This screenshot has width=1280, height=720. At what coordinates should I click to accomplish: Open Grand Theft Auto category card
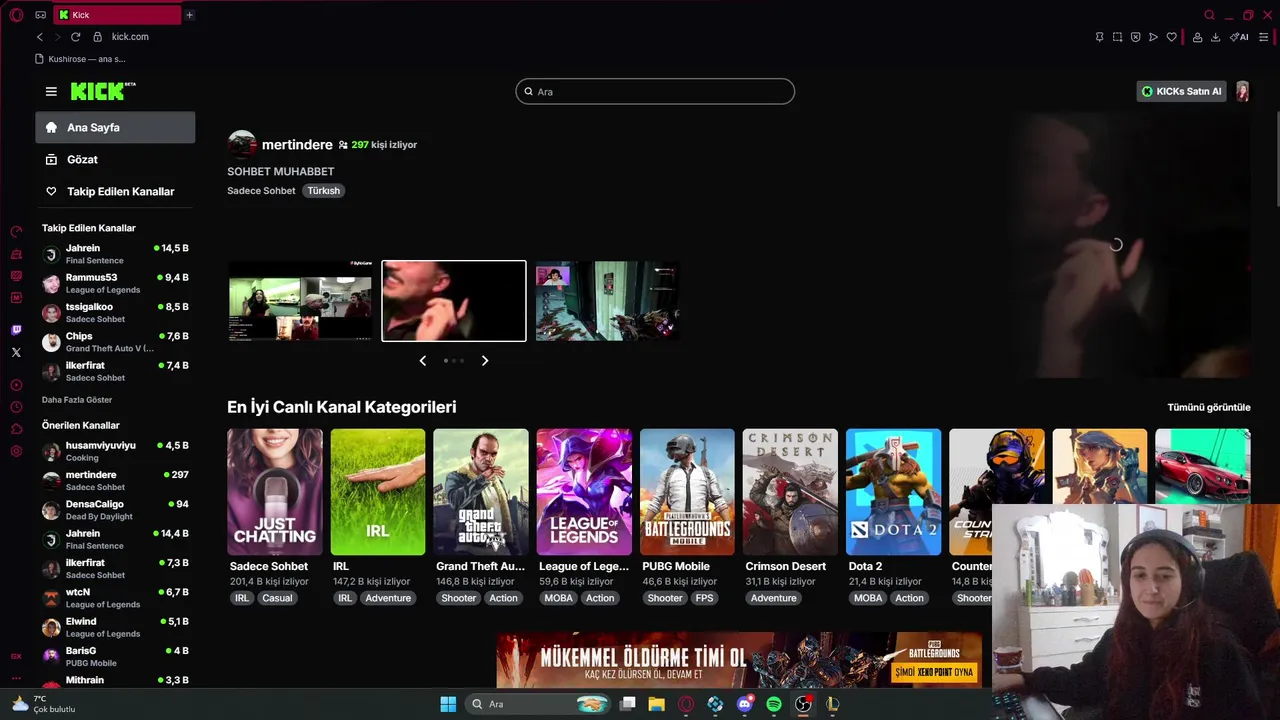[481, 492]
